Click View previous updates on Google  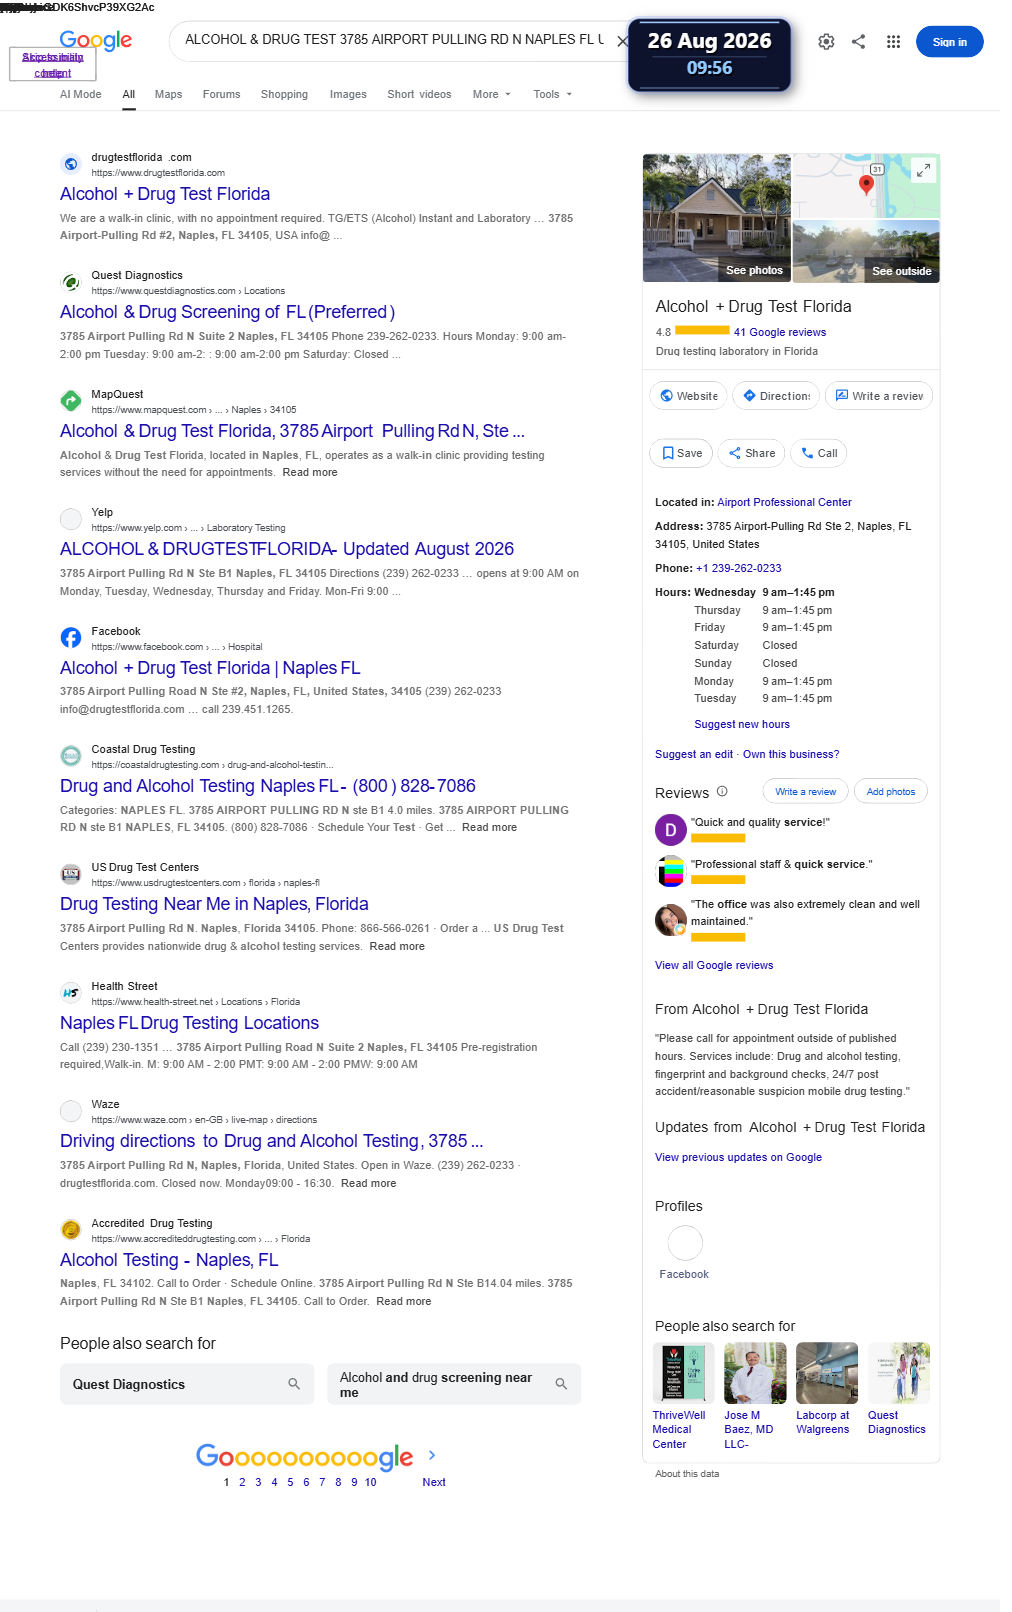pyautogui.click(x=738, y=1157)
